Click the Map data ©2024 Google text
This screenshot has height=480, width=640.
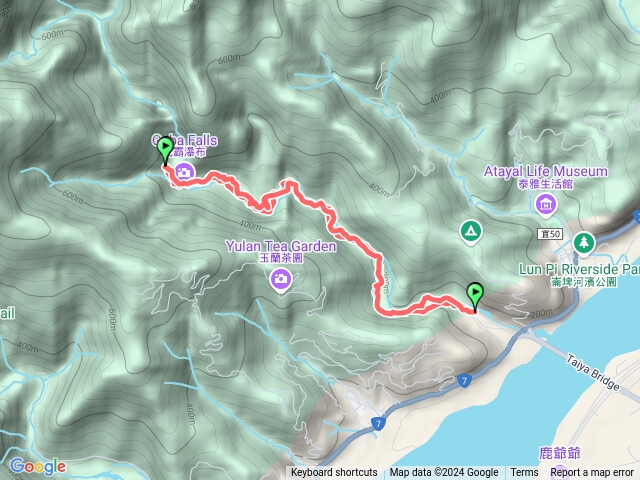[444, 473]
